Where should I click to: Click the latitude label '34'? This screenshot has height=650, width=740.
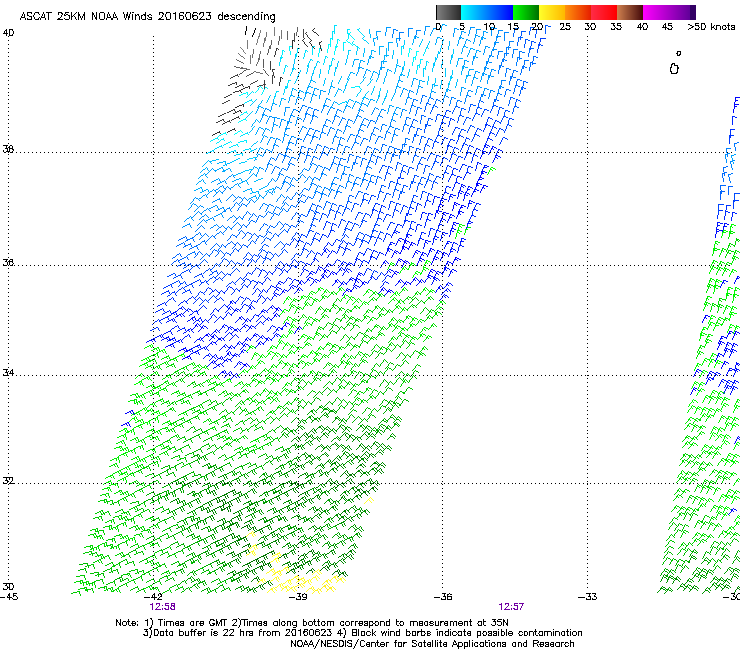(8, 372)
